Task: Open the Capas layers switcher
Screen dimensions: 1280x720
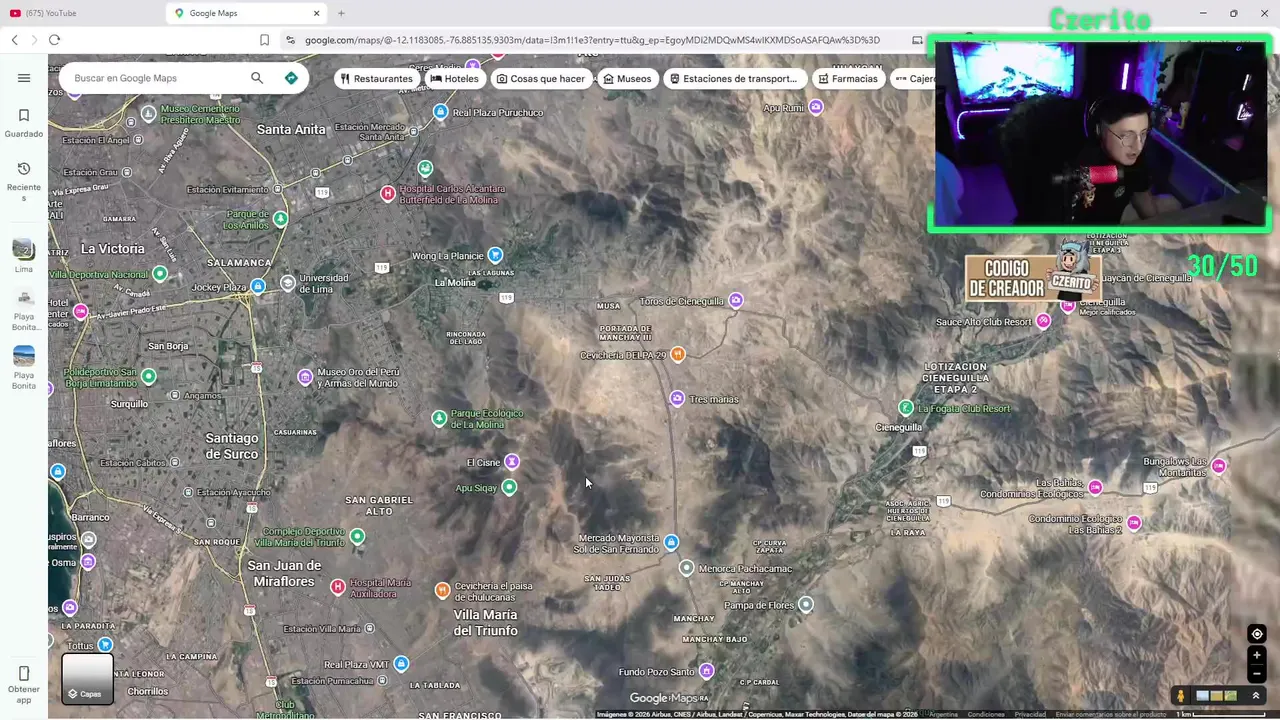Action: pyautogui.click(x=87, y=677)
